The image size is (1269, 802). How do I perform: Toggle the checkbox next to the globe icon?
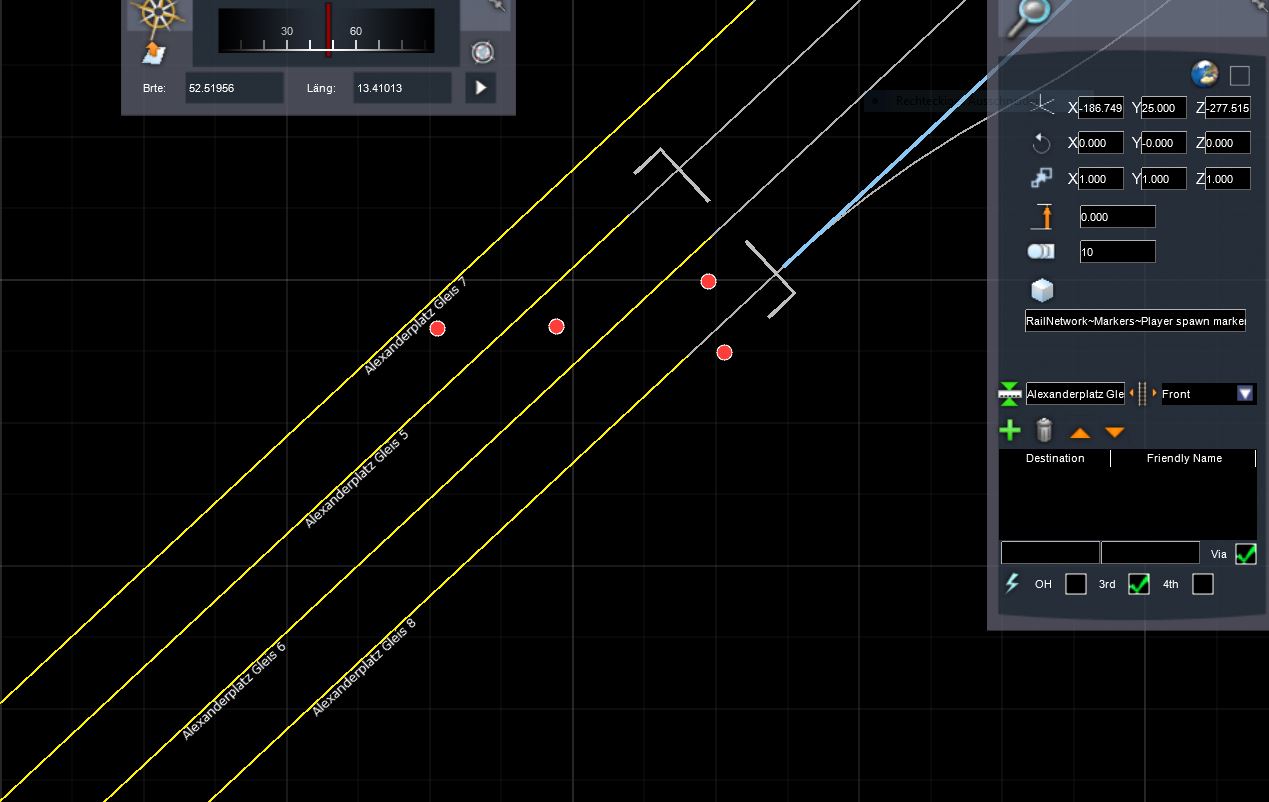(x=1240, y=75)
